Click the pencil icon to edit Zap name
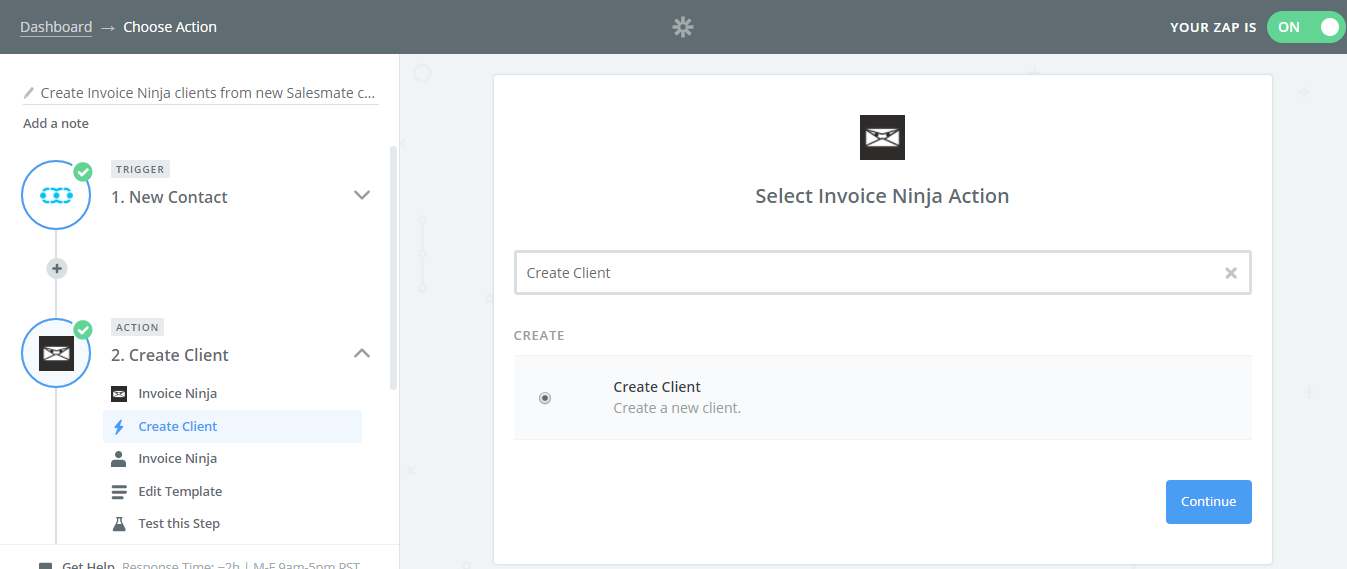Screen dimensions: 1347x569 pyautogui.click(x=29, y=93)
